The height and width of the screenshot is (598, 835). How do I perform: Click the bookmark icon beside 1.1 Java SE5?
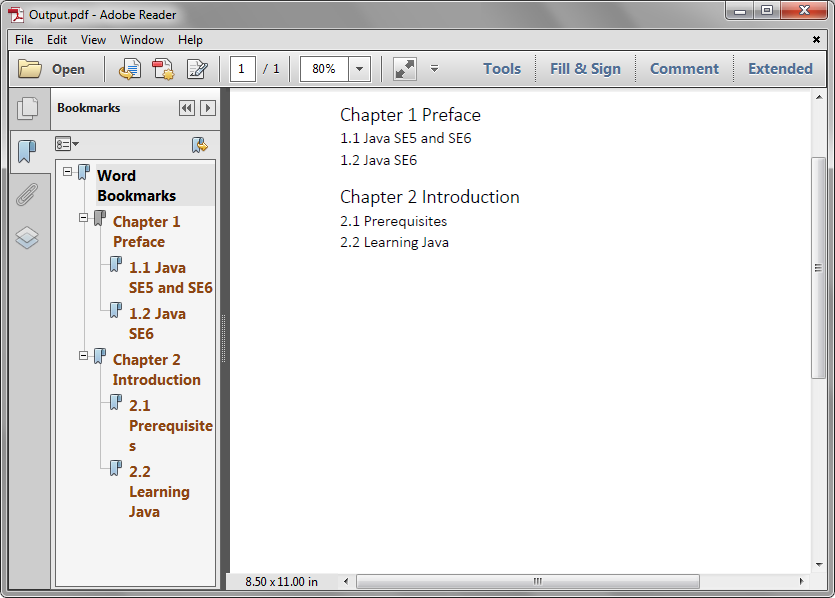pos(116,264)
